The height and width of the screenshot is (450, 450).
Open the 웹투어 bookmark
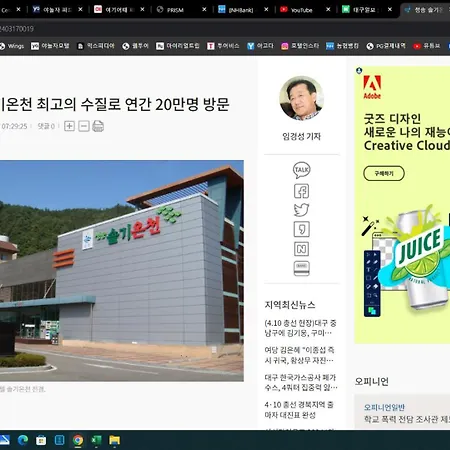point(135,46)
